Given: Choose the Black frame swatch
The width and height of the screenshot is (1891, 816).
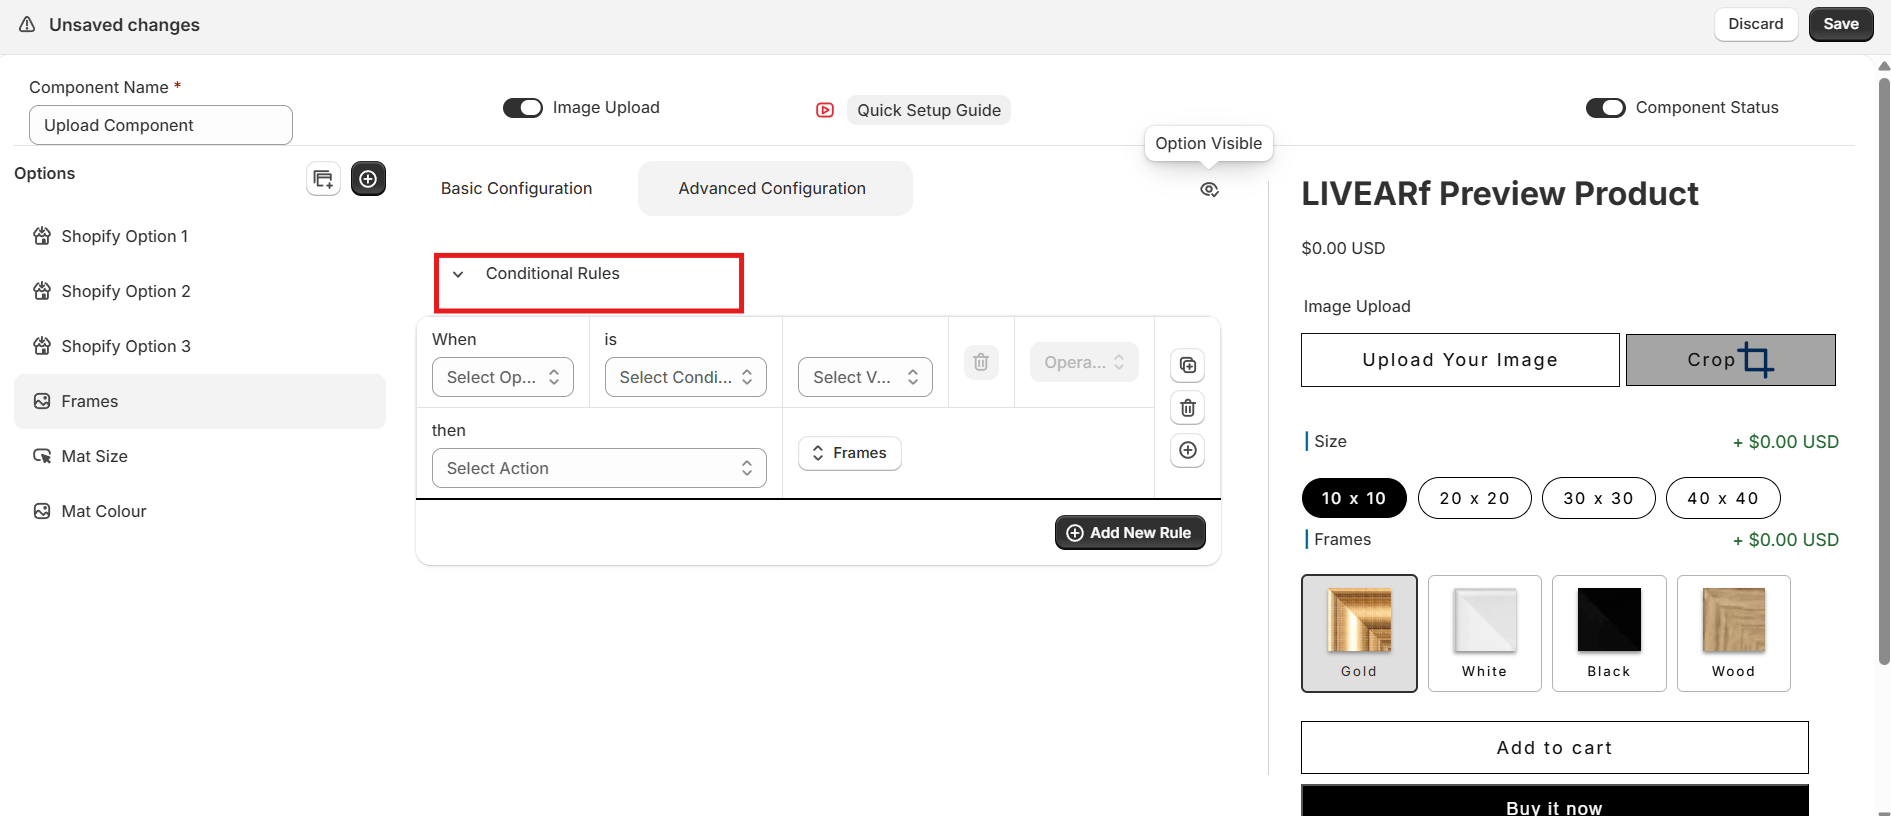Looking at the screenshot, I should click(1609, 633).
